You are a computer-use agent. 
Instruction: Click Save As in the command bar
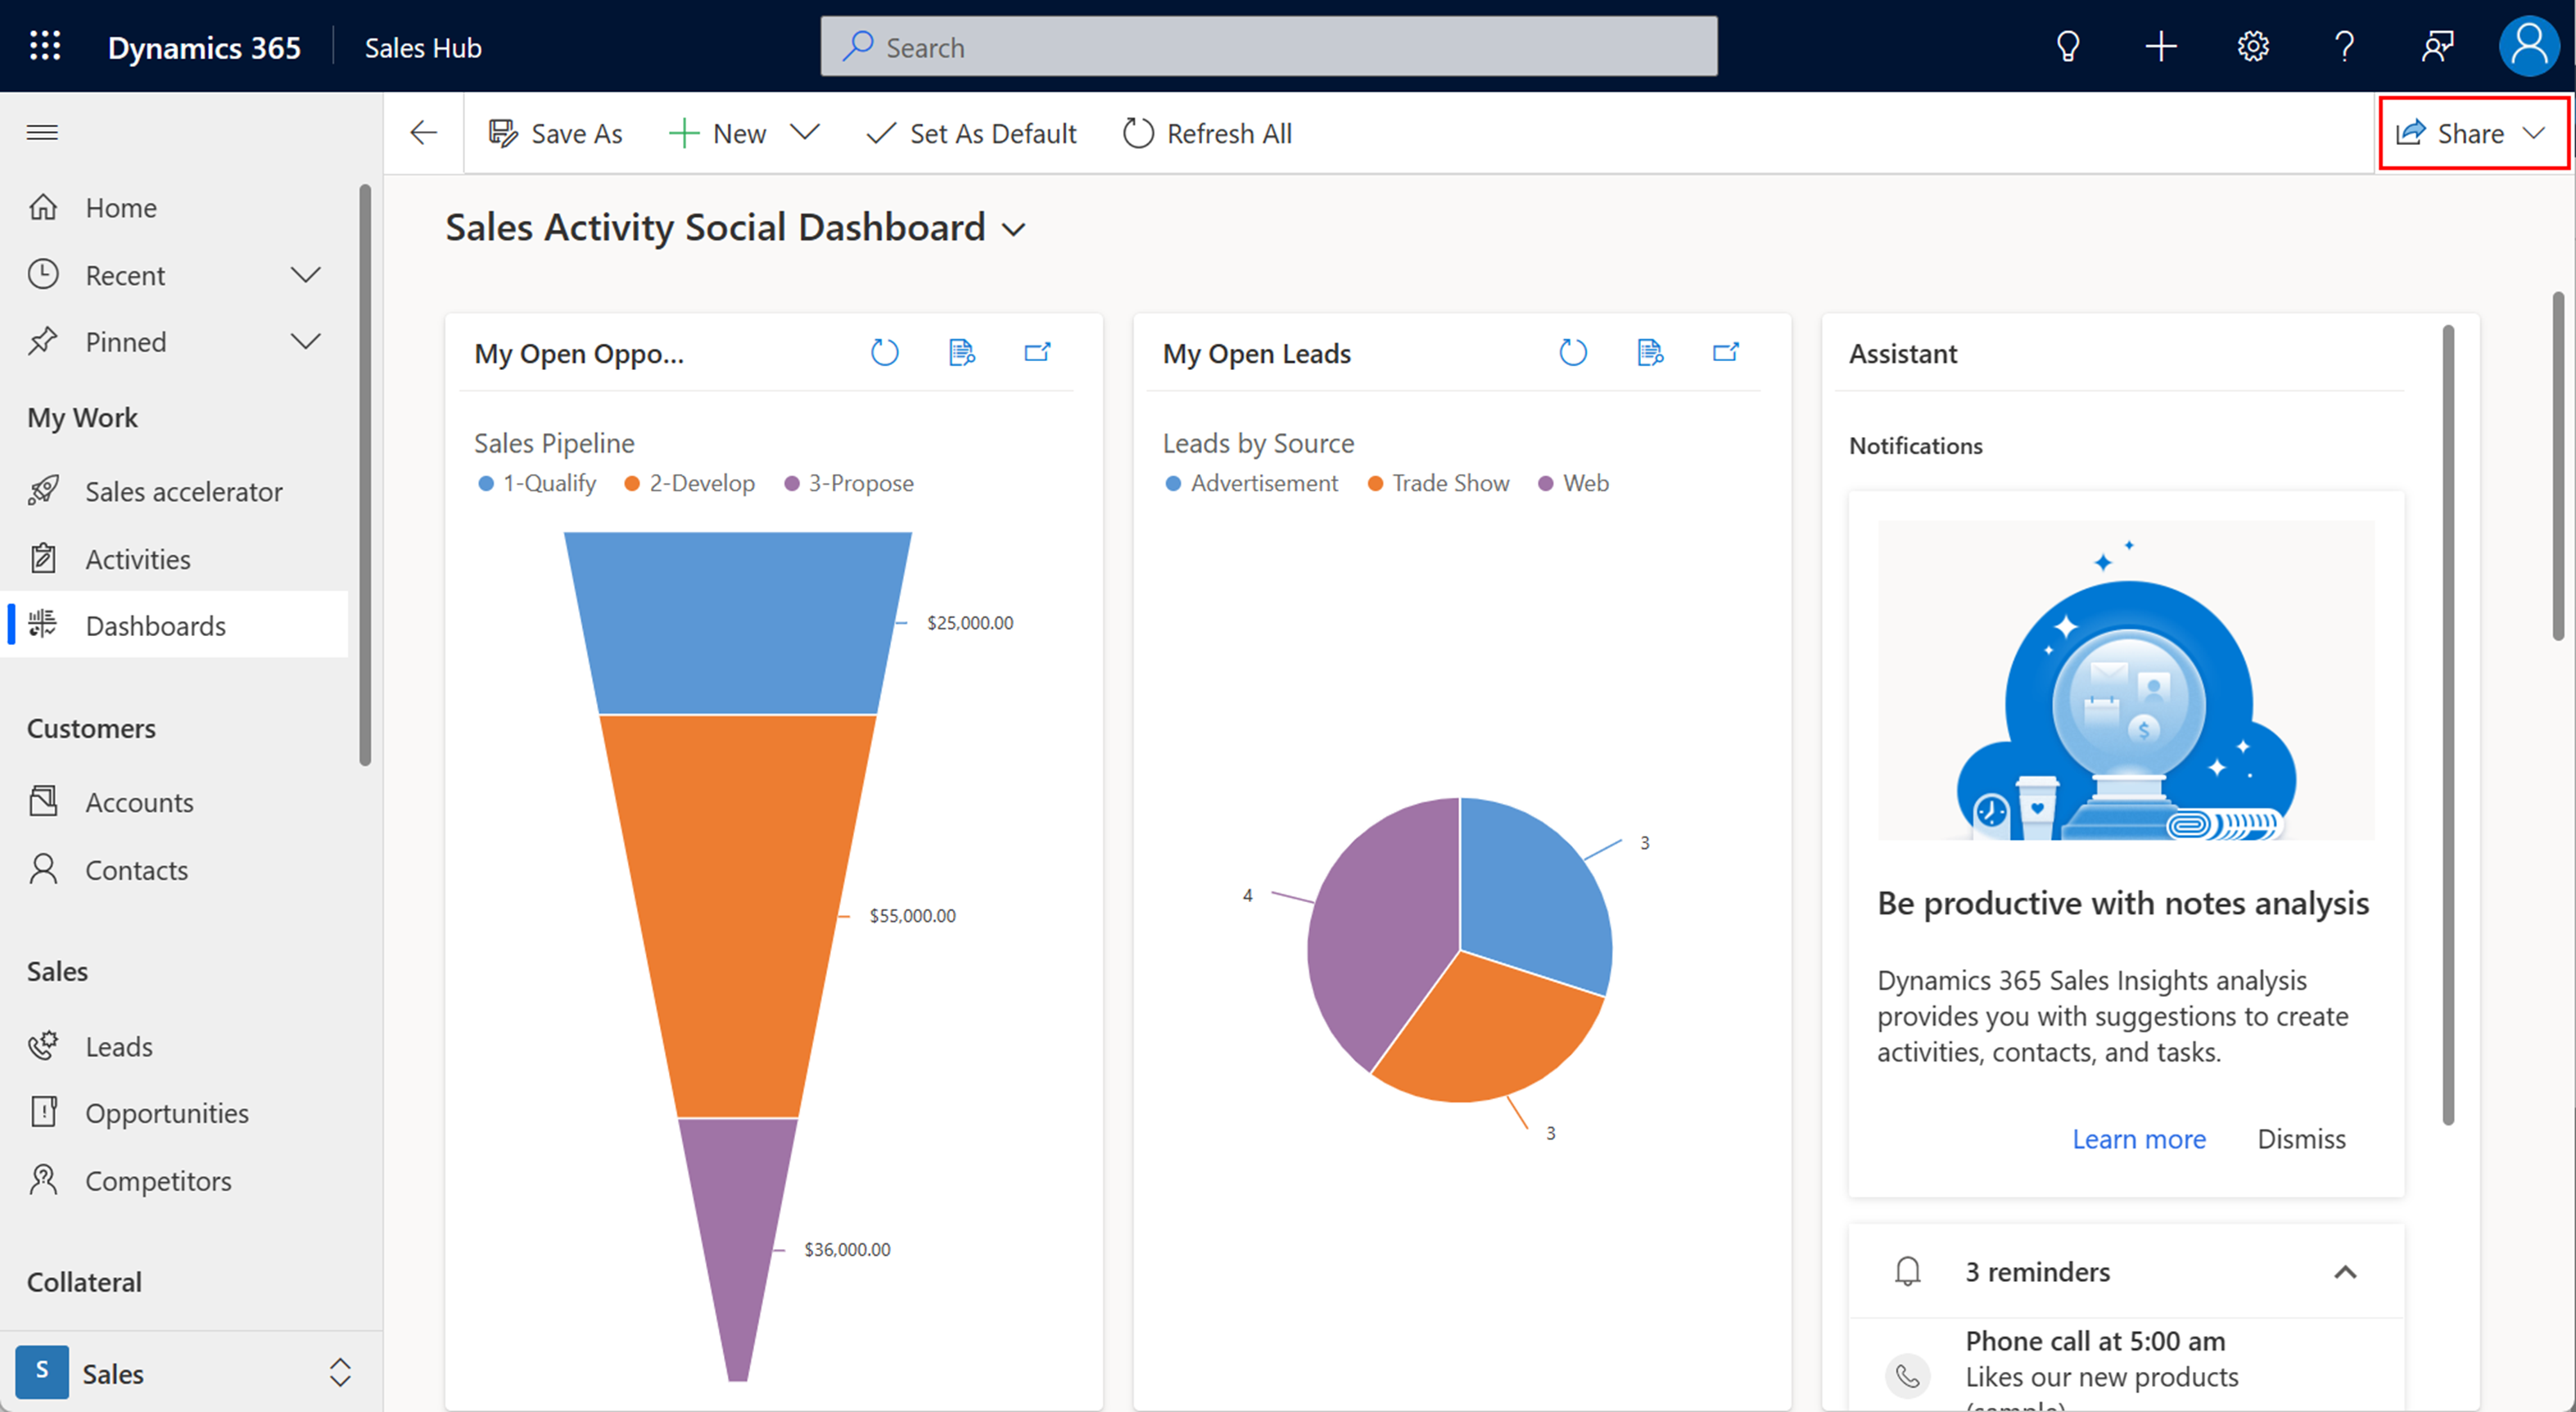click(x=555, y=133)
